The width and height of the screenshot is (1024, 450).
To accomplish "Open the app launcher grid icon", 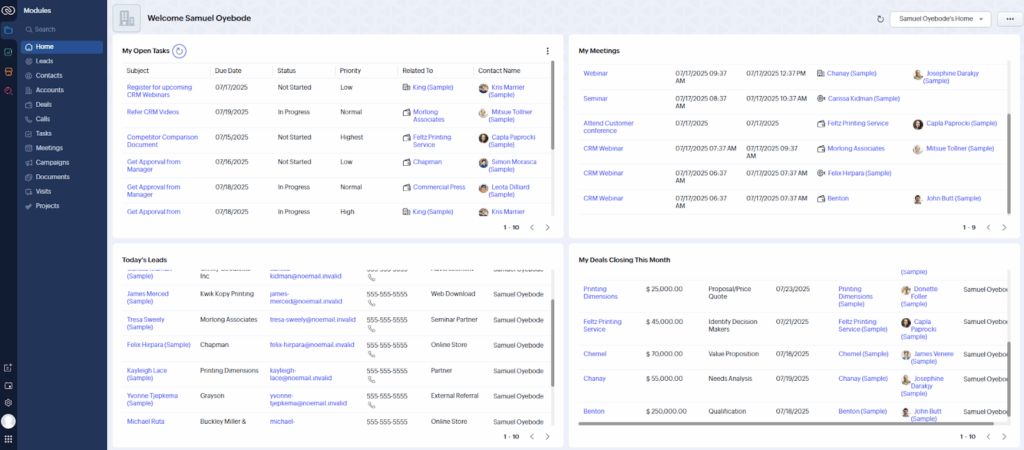I will coord(8,439).
